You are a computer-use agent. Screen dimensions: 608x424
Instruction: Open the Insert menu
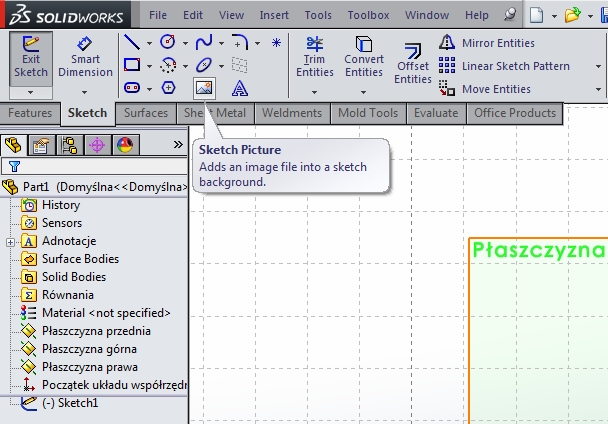coord(274,15)
